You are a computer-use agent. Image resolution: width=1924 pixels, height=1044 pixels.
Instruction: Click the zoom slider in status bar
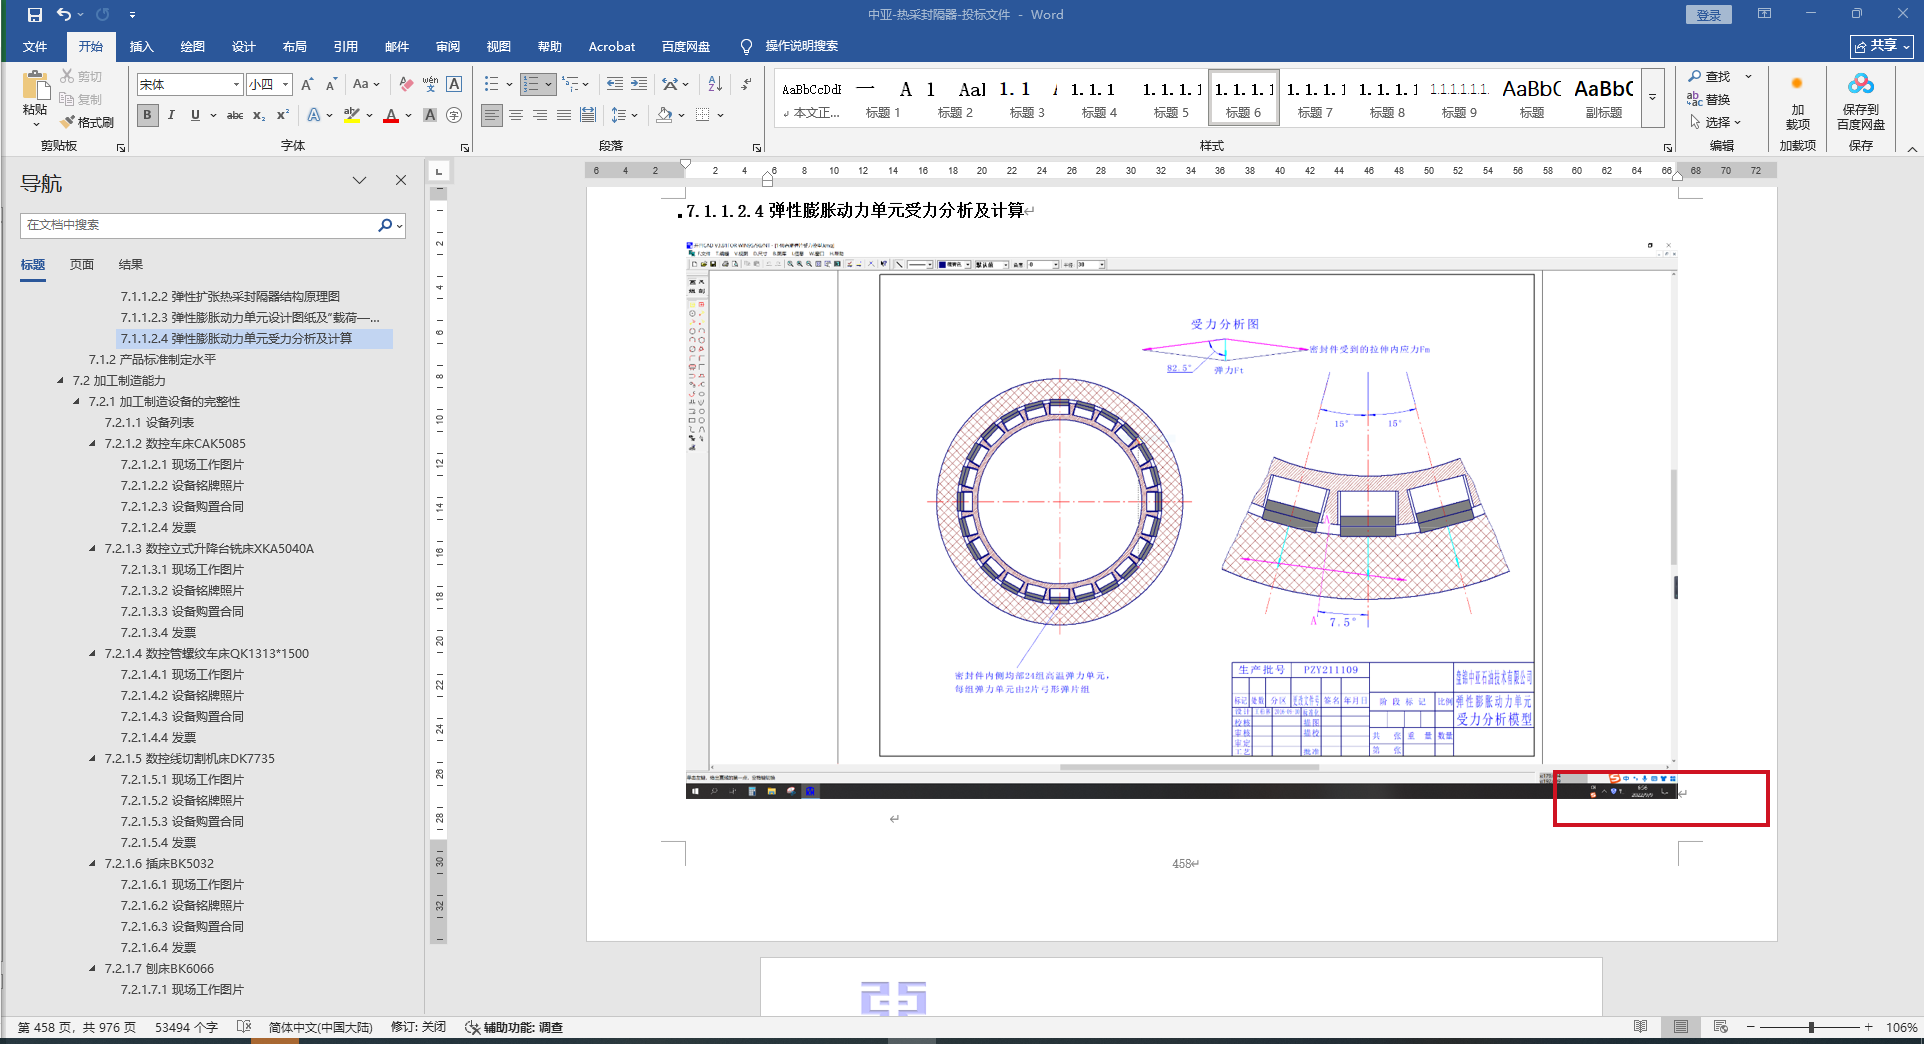click(x=1811, y=1027)
